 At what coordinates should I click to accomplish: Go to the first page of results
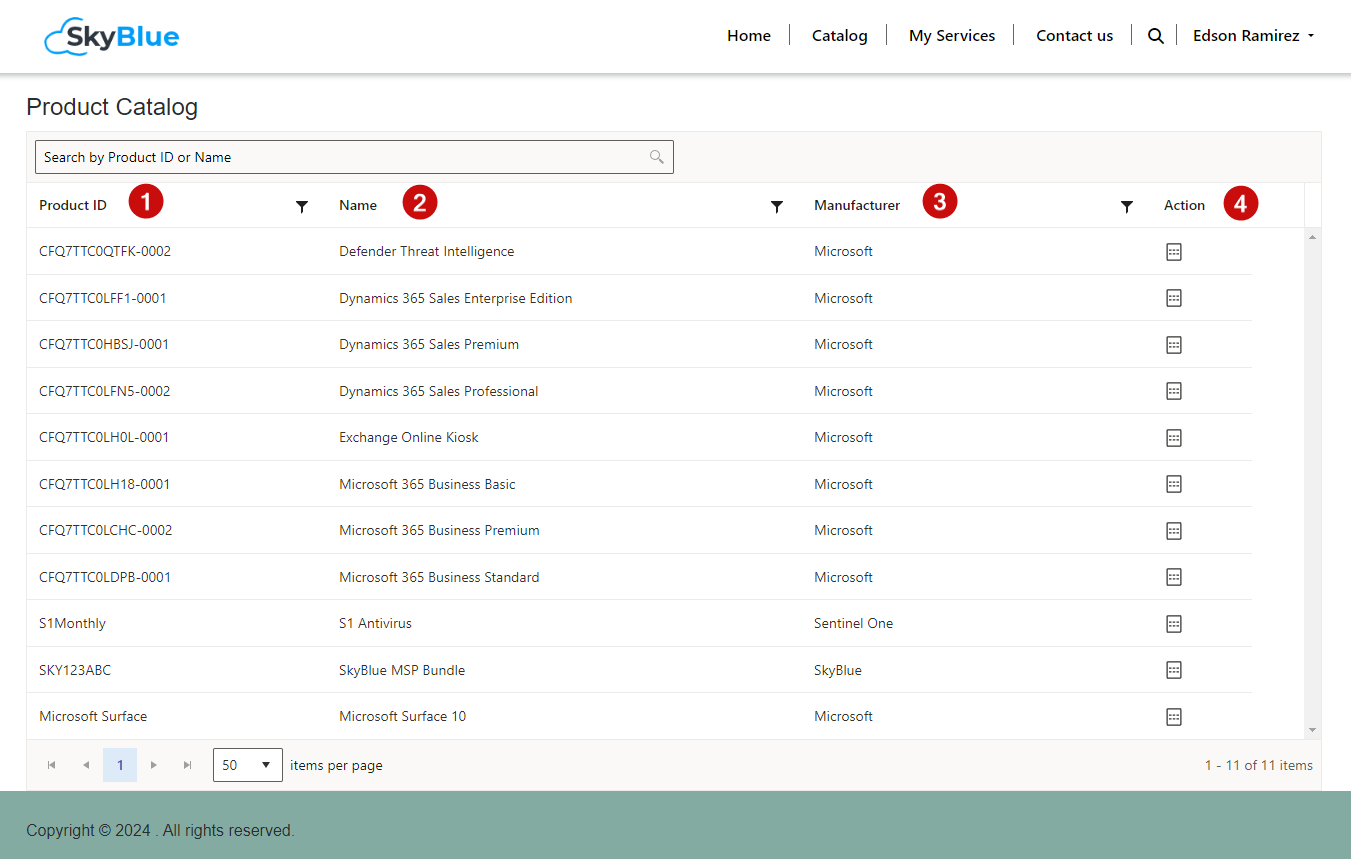pos(52,765)
